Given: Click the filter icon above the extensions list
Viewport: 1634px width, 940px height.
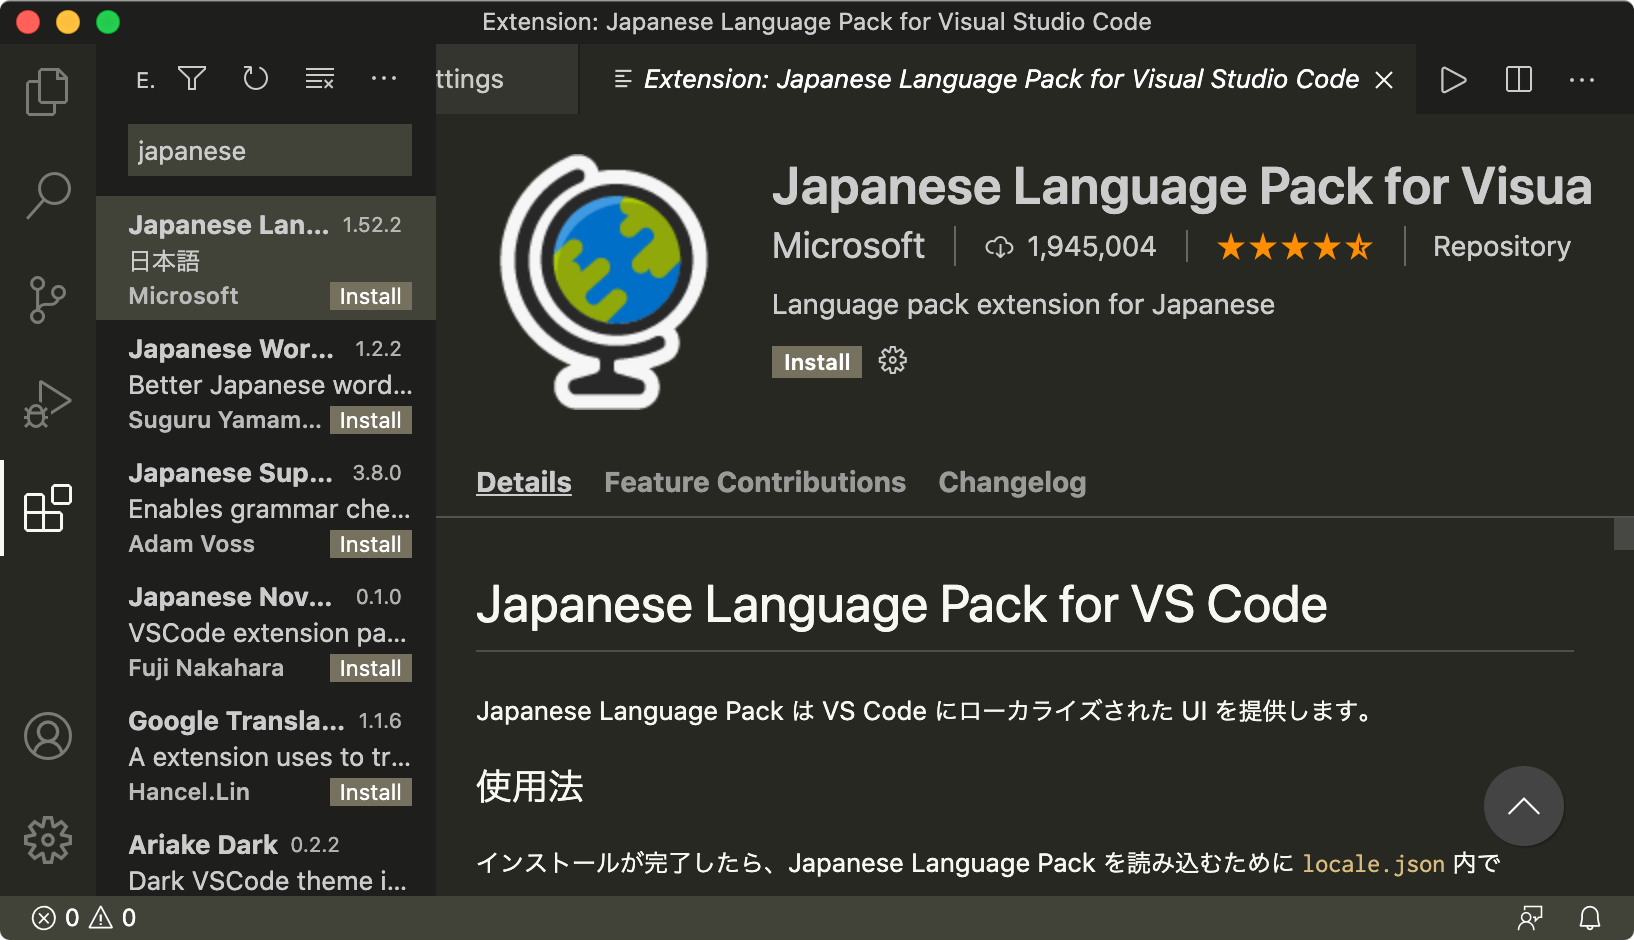Looking at the screenshot, I should [192, 78].
